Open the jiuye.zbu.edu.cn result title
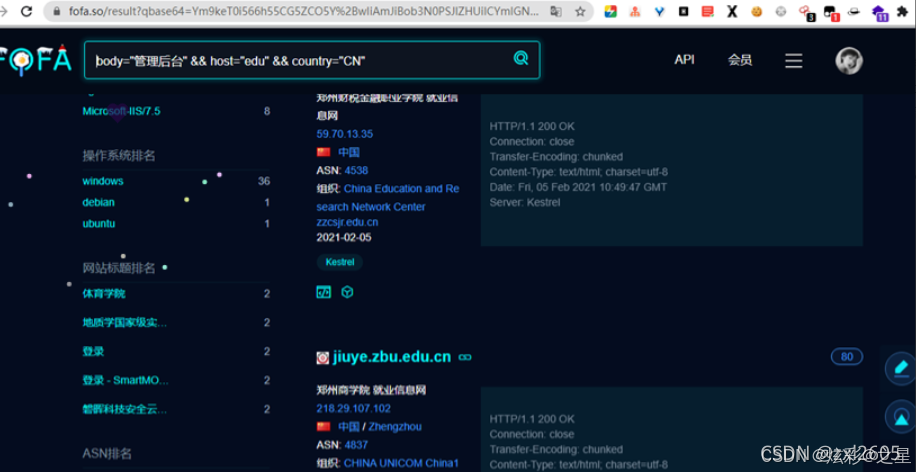916x472 pixels. click(392, 357)
